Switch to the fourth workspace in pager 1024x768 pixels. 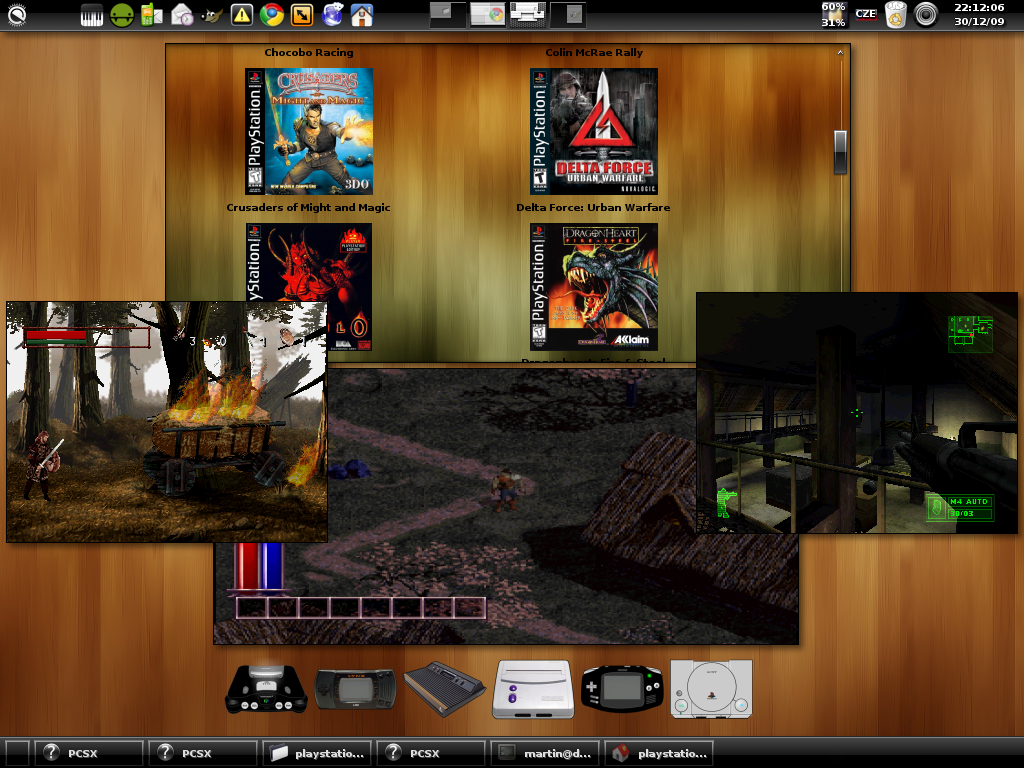568,14
